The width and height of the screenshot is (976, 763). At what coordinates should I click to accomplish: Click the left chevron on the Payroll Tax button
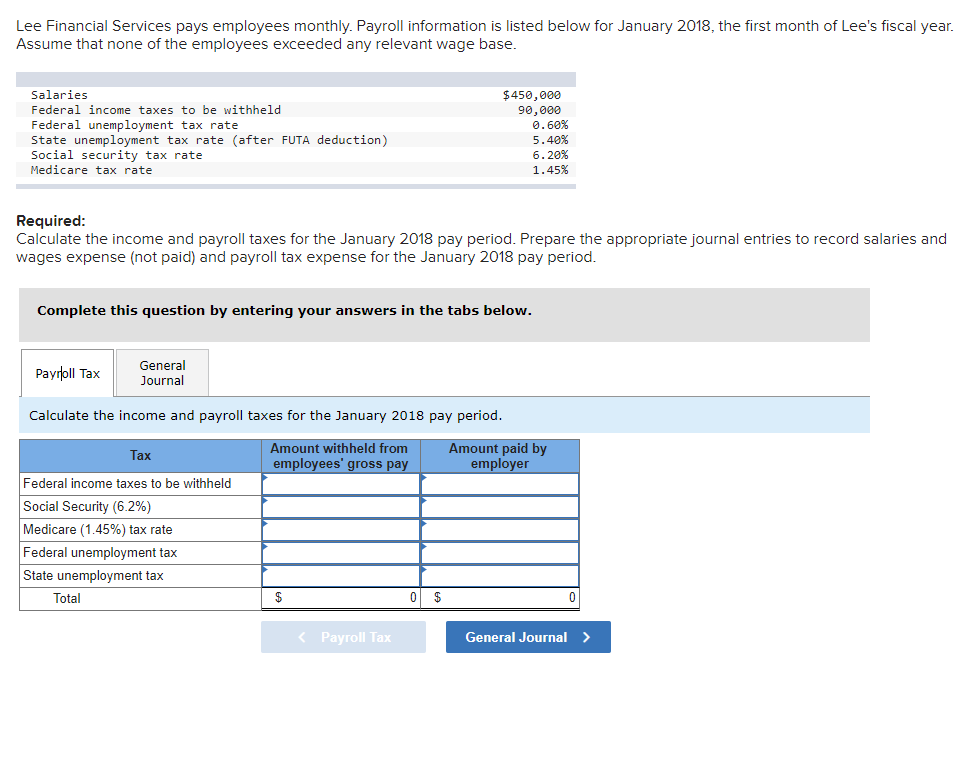coord(302,637)
